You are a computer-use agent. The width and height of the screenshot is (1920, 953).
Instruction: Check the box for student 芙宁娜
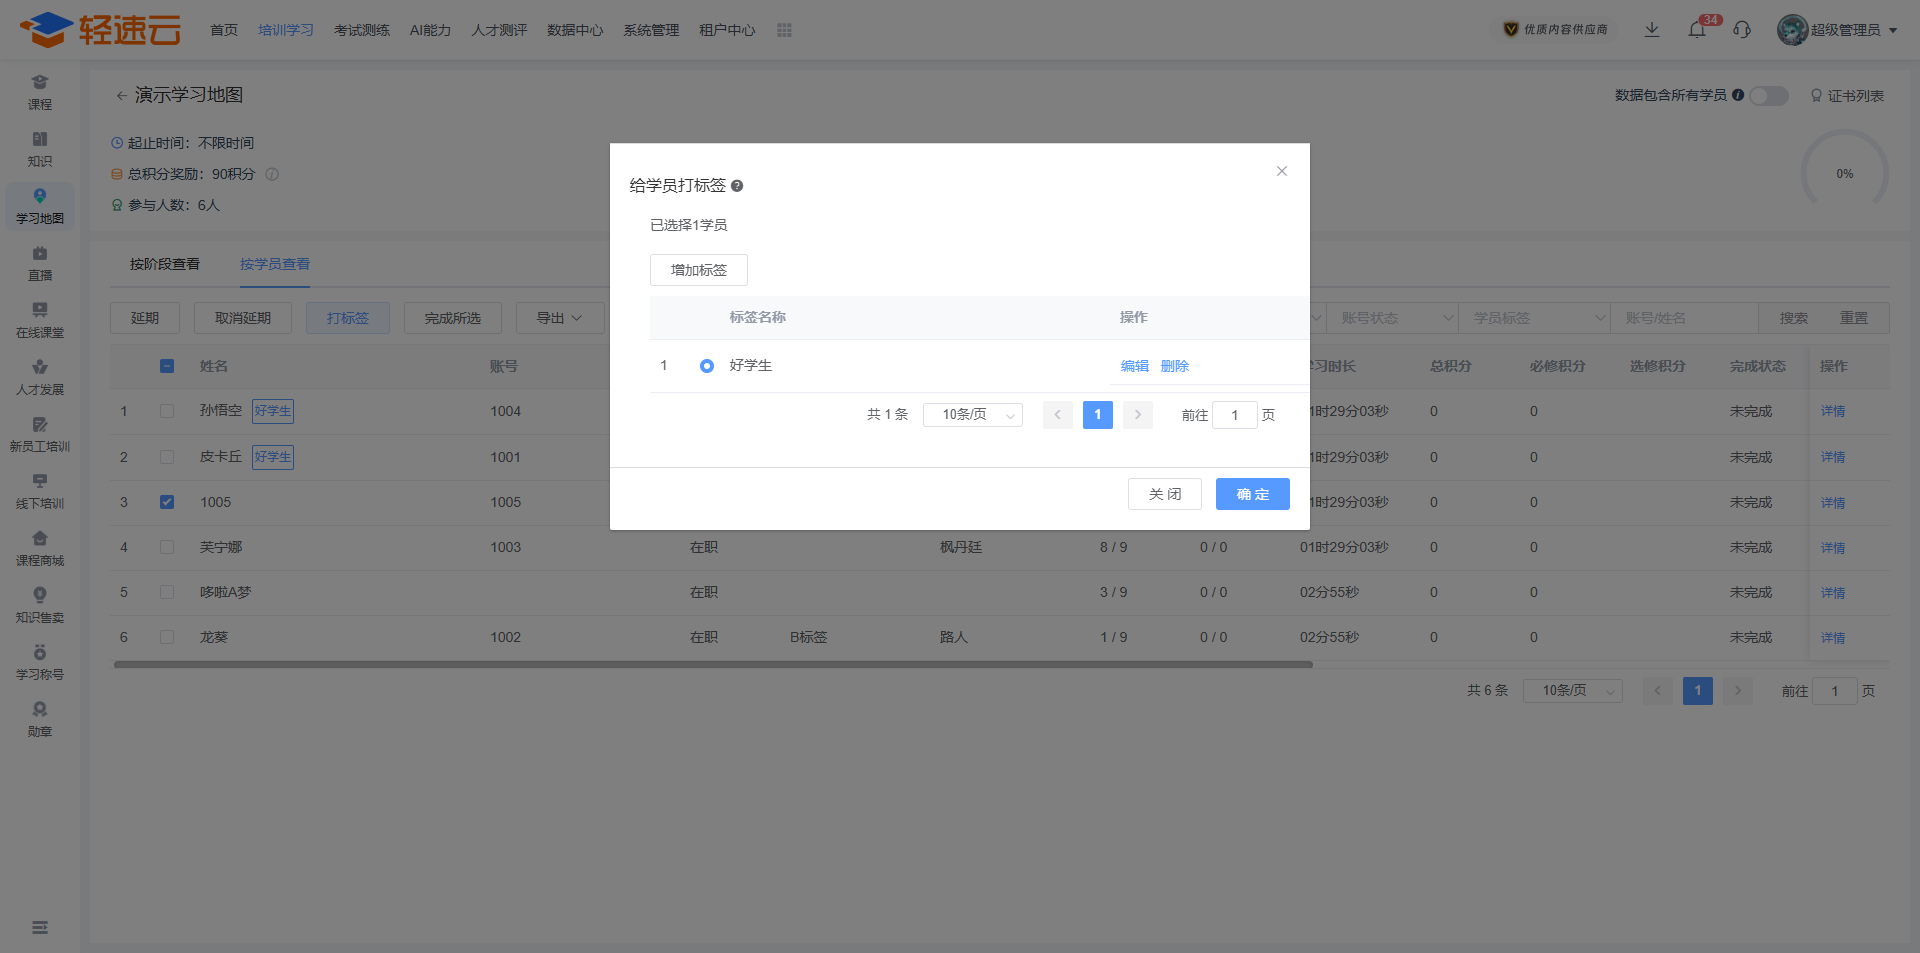tap(167, 547)
